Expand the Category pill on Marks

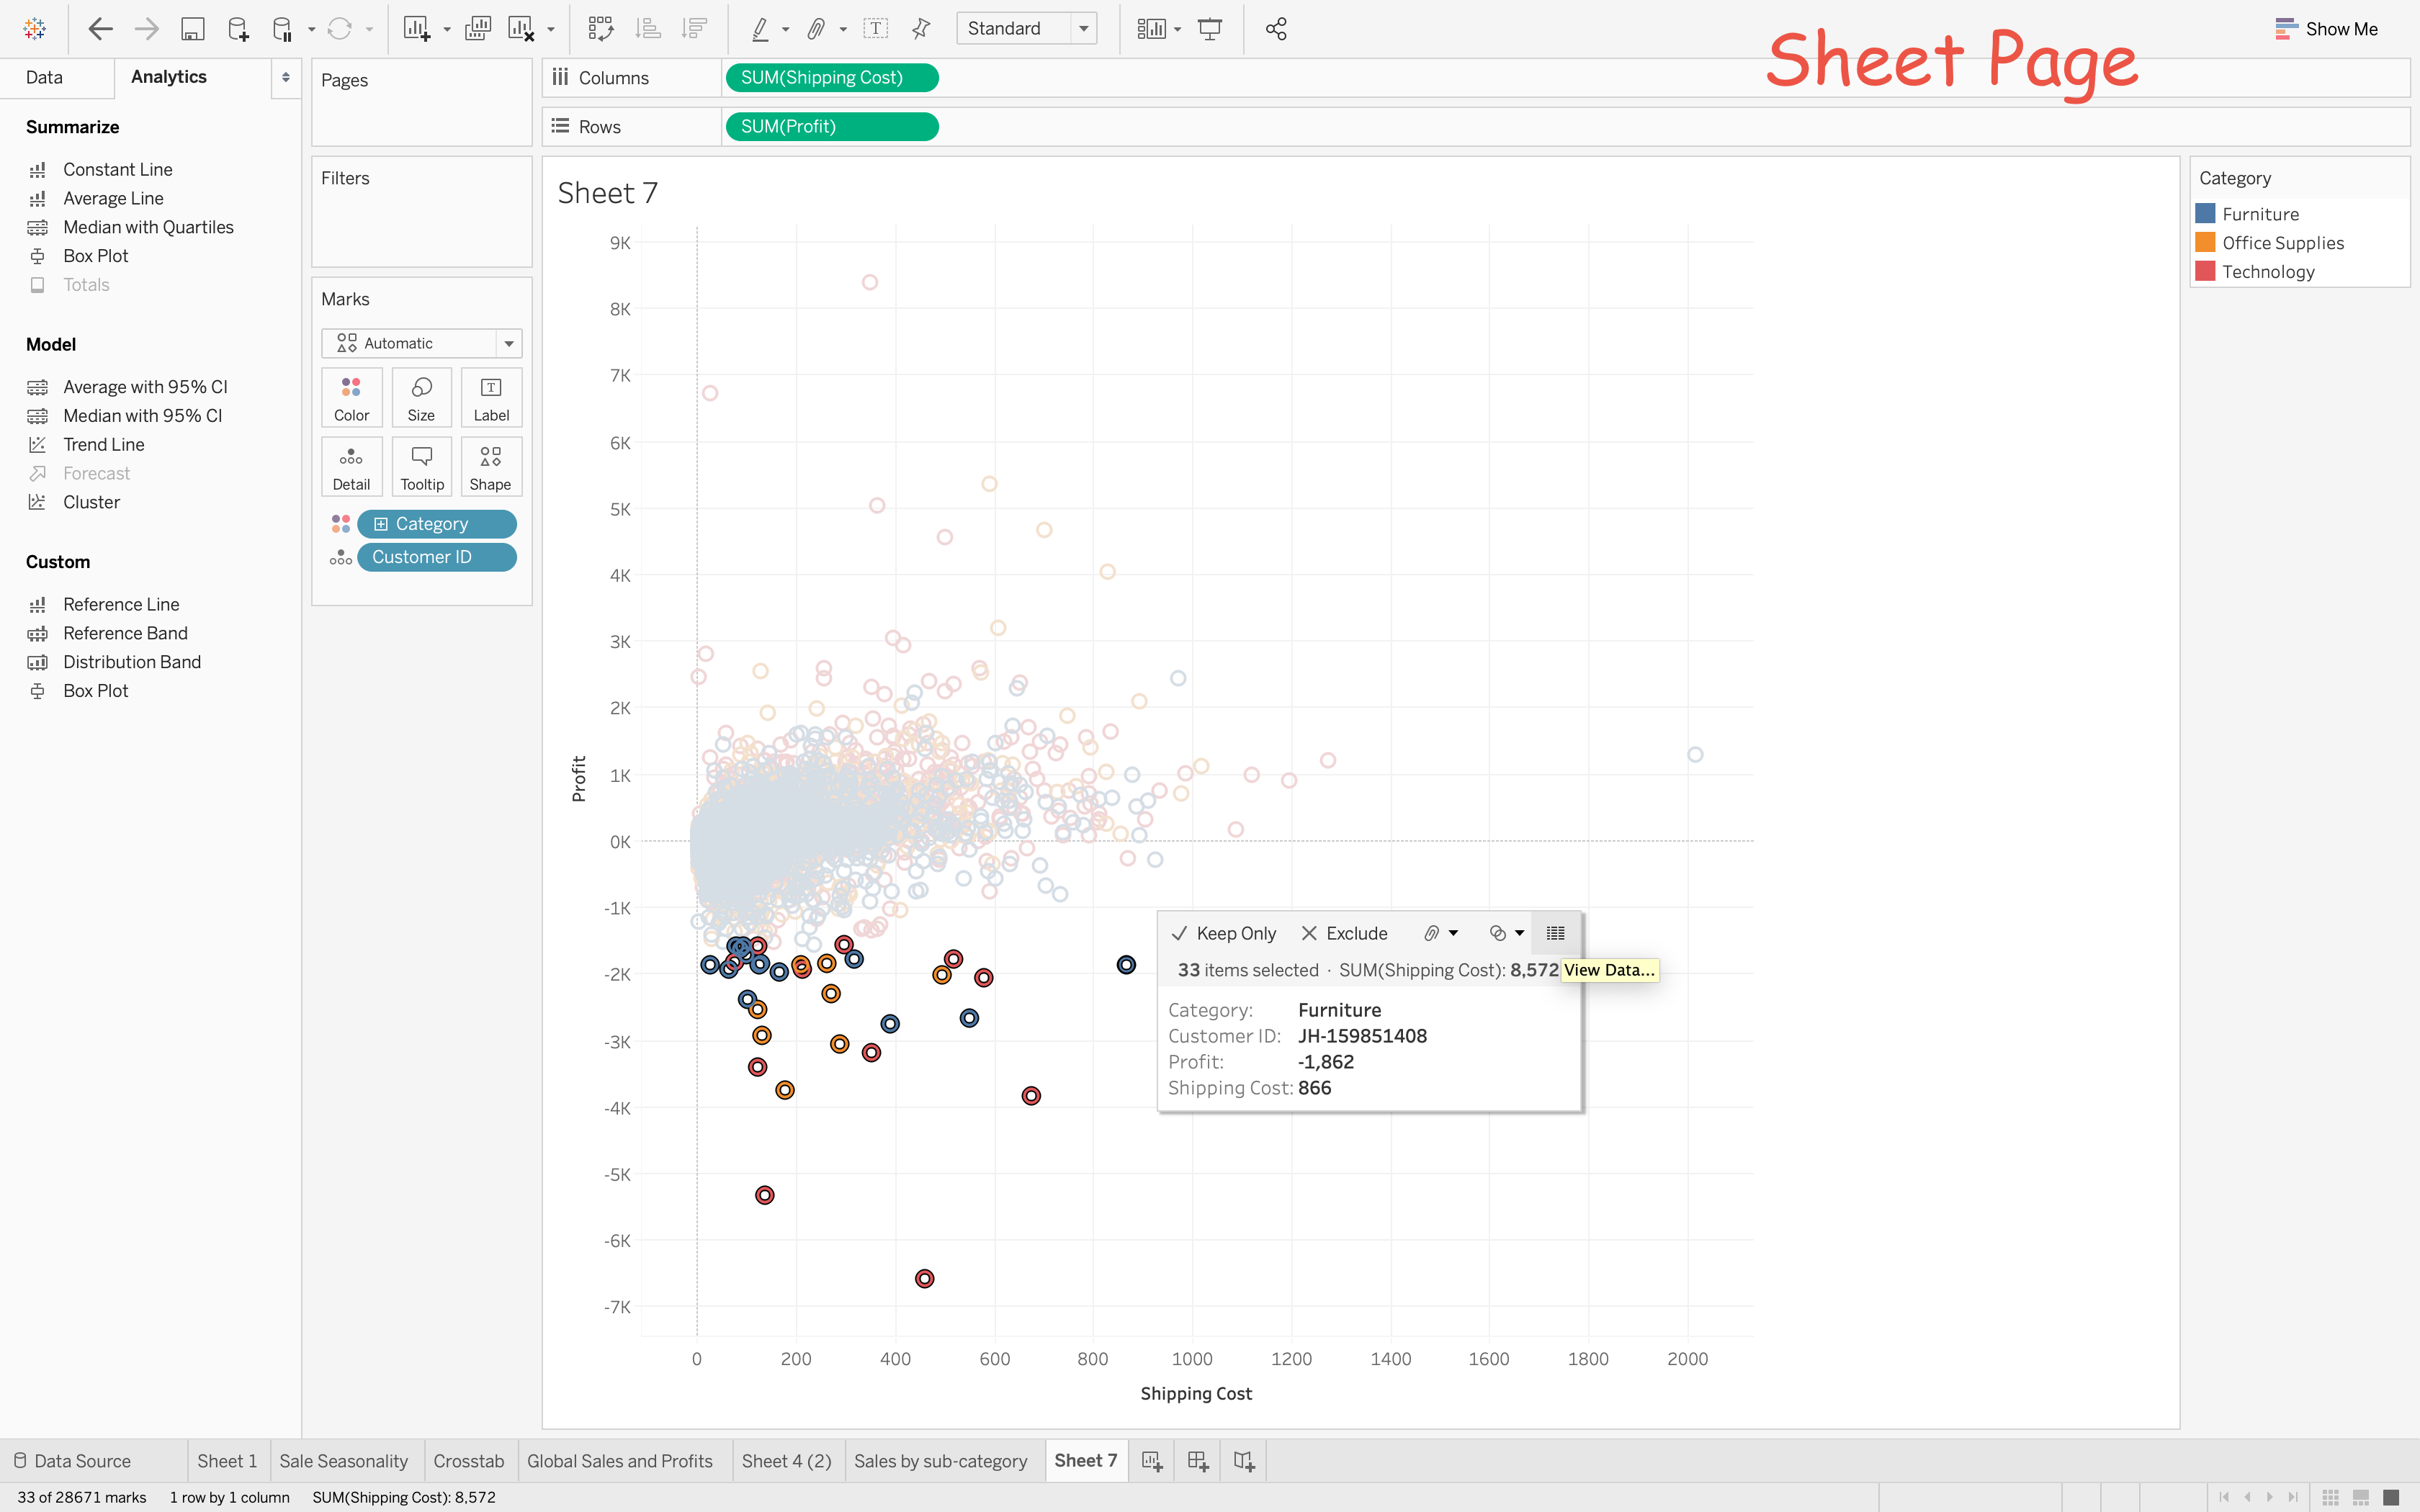pyautogui.click(x=381, y=524)
